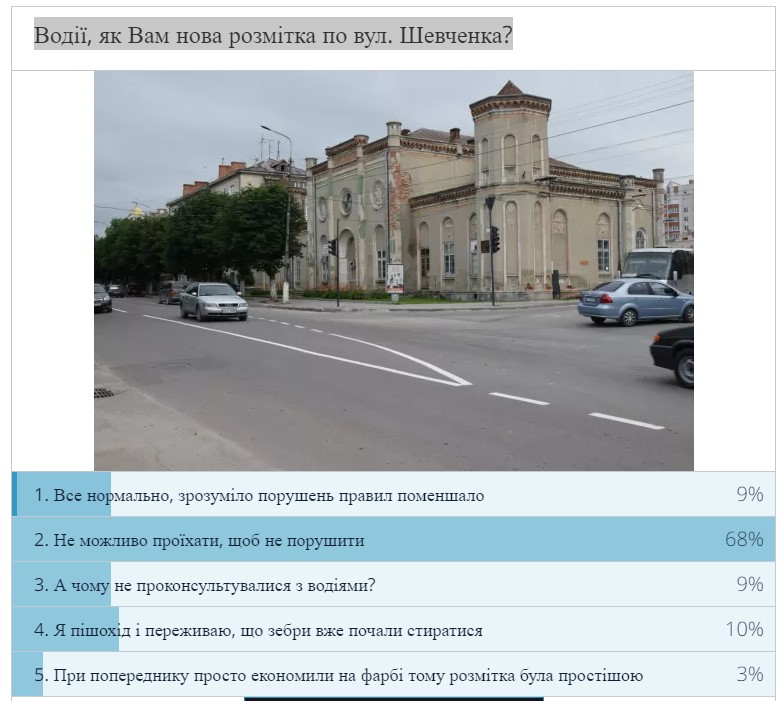Screen dimensions: 781x701
Task: Open the street intersection photo
Action: [x=393, y=271]
